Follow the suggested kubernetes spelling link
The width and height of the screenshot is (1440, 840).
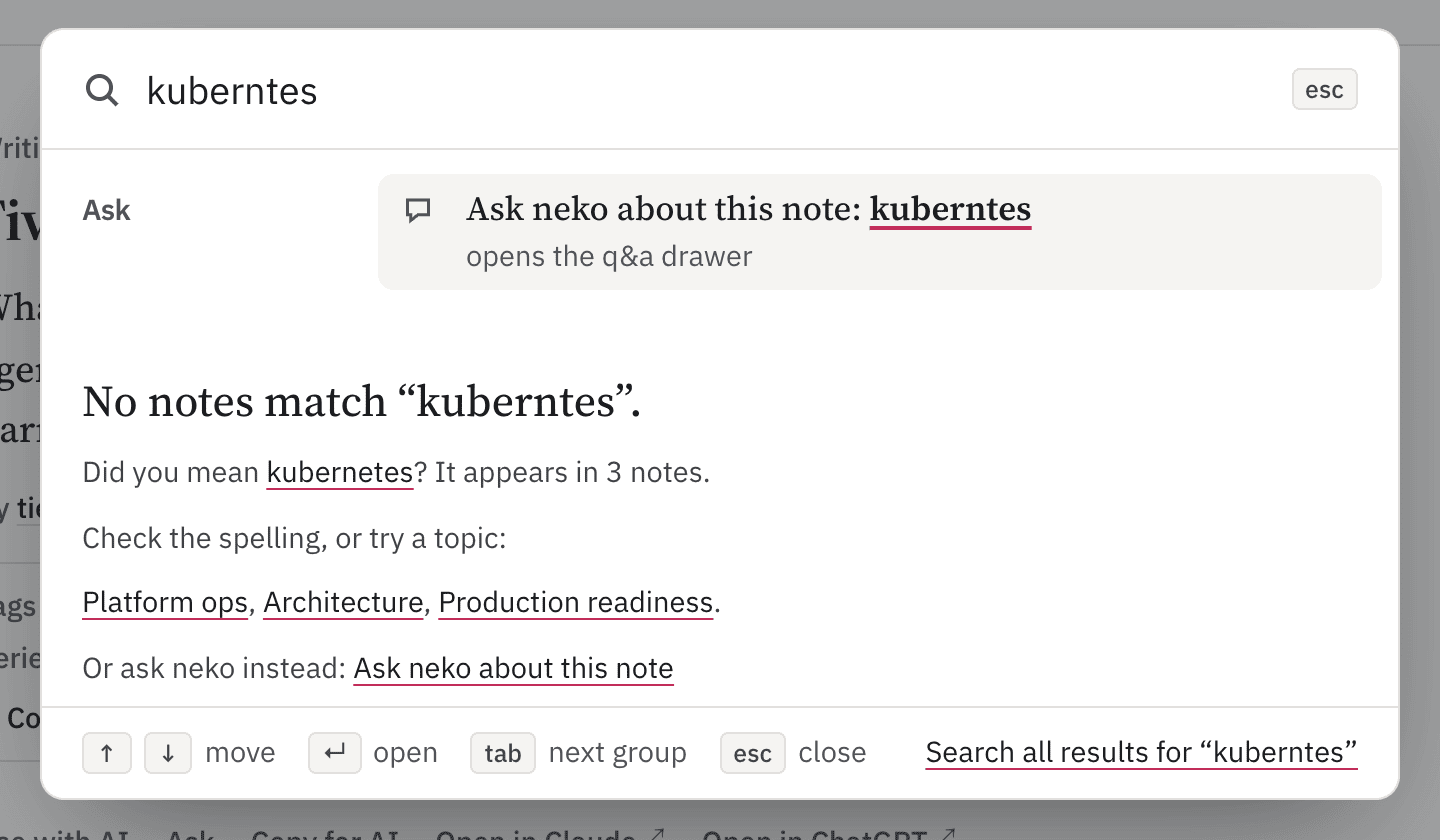coord(340,472)
